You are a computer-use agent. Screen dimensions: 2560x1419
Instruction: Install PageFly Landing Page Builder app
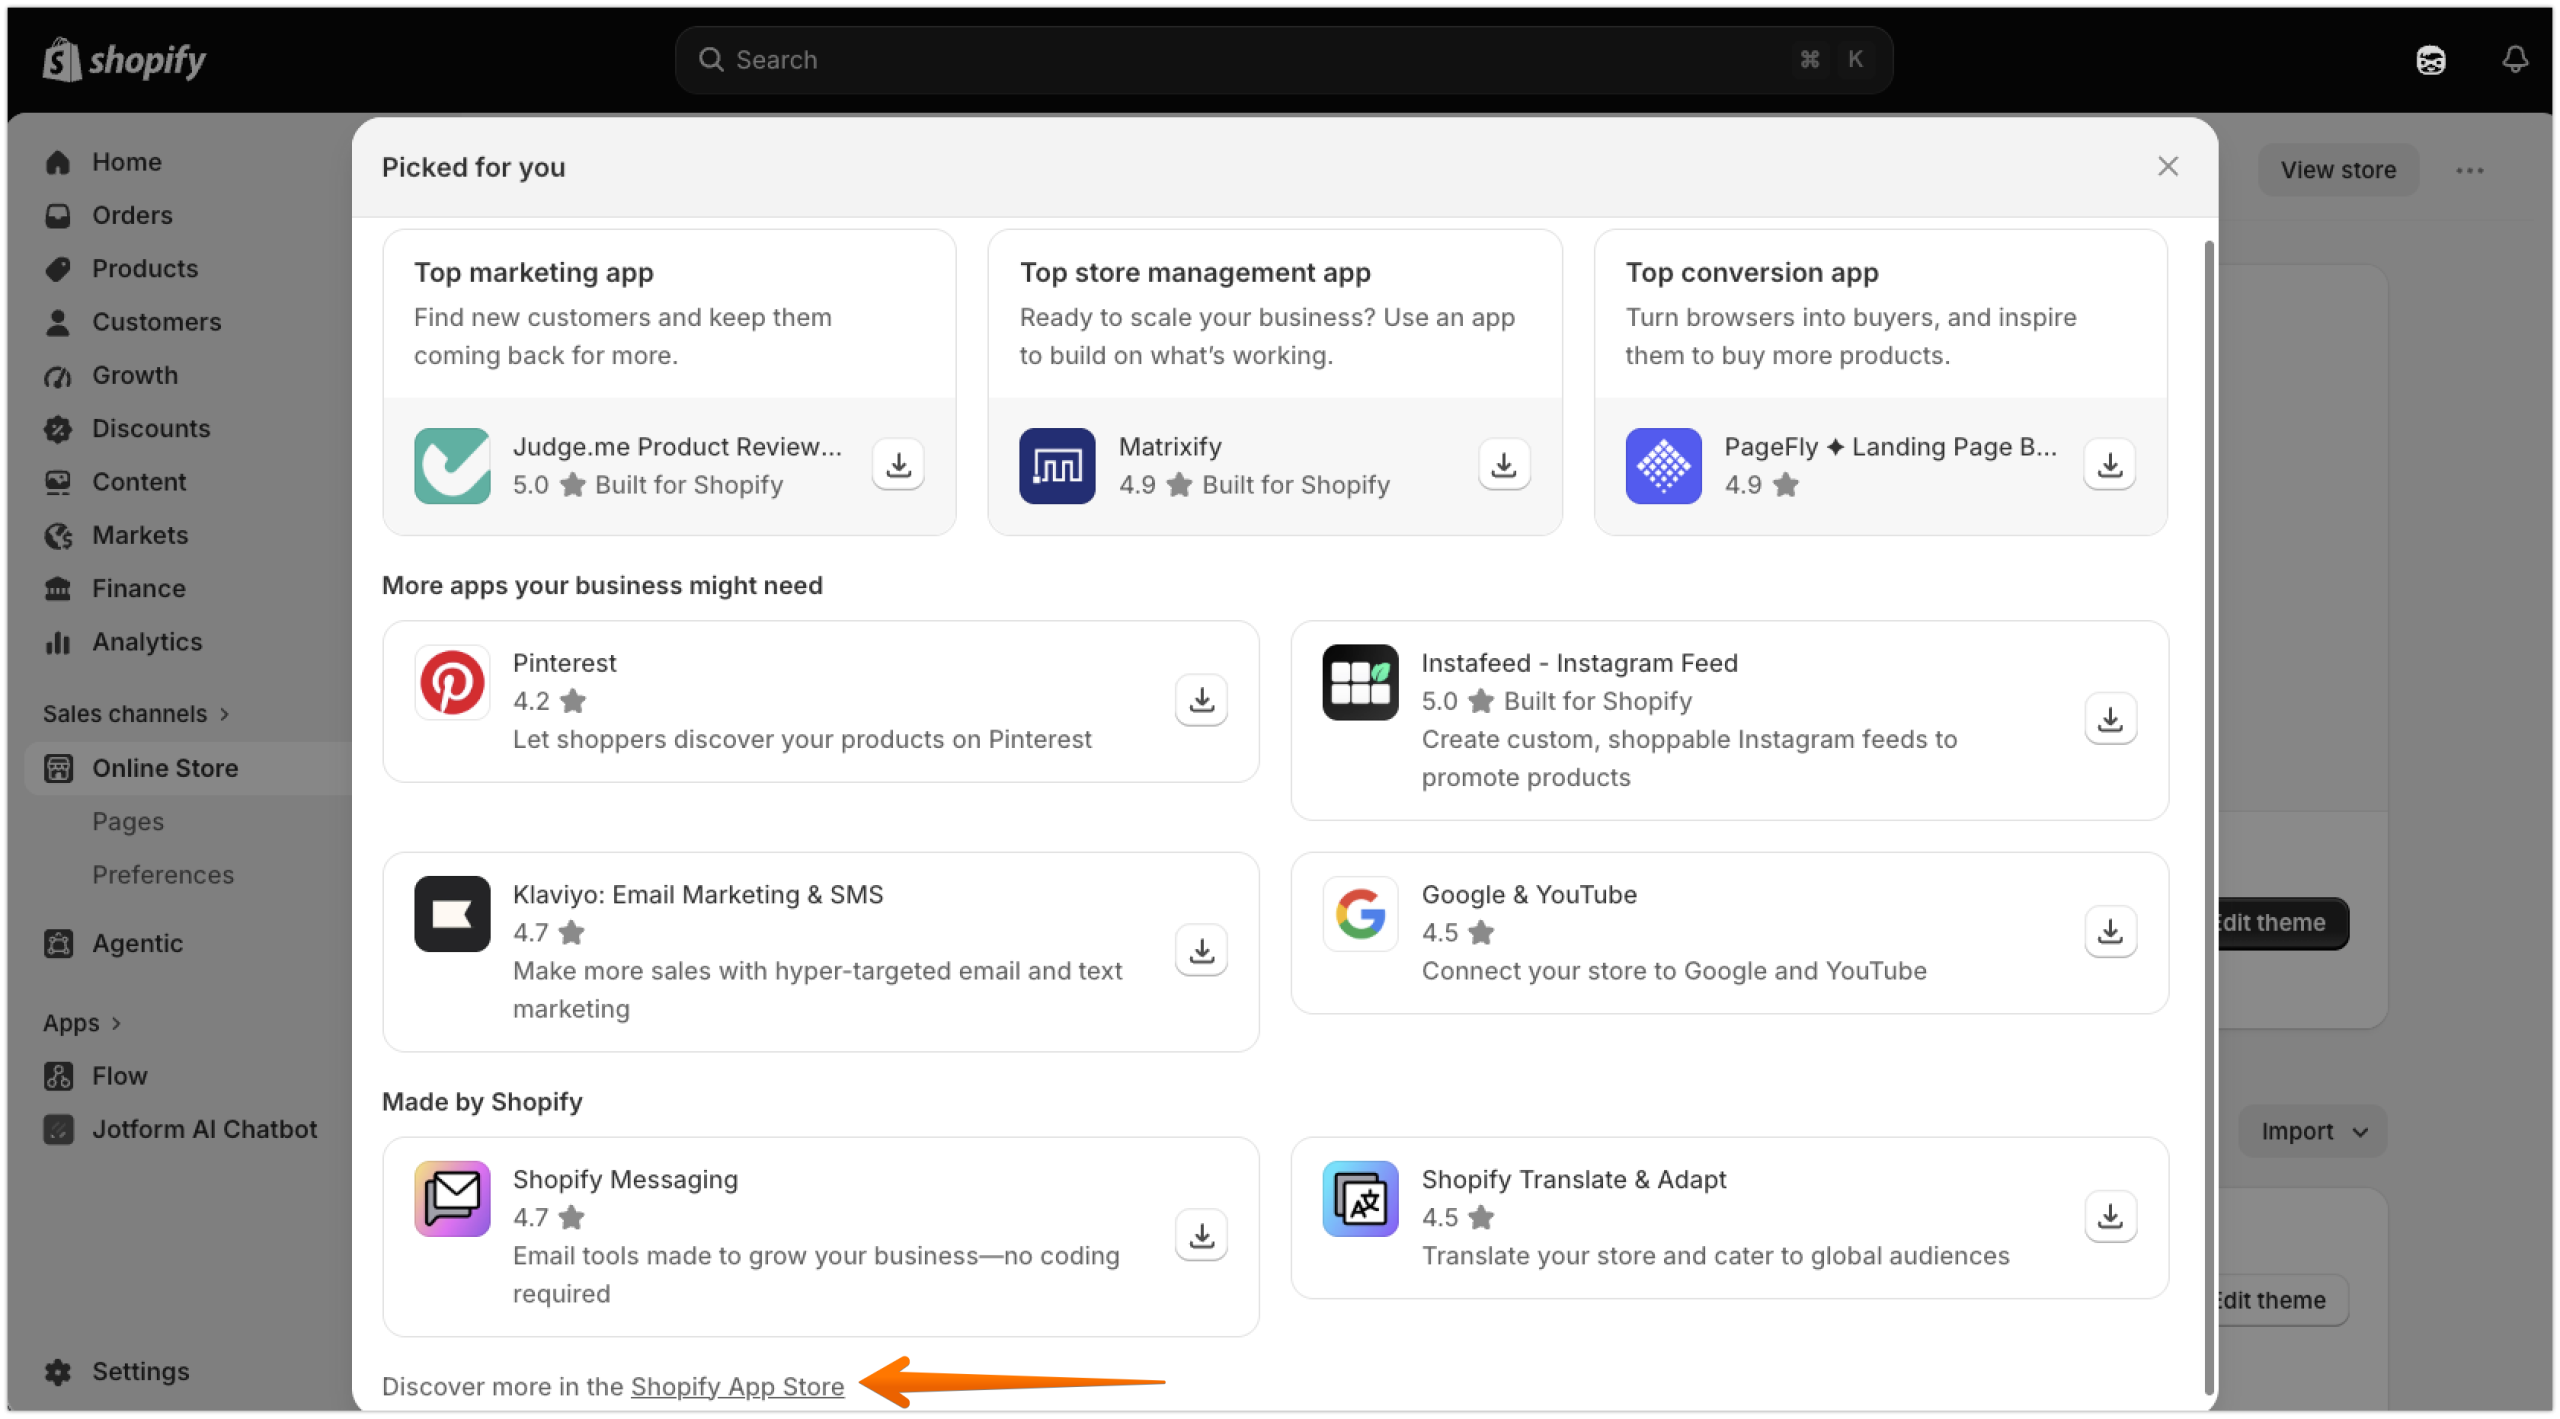(2109, 465)
